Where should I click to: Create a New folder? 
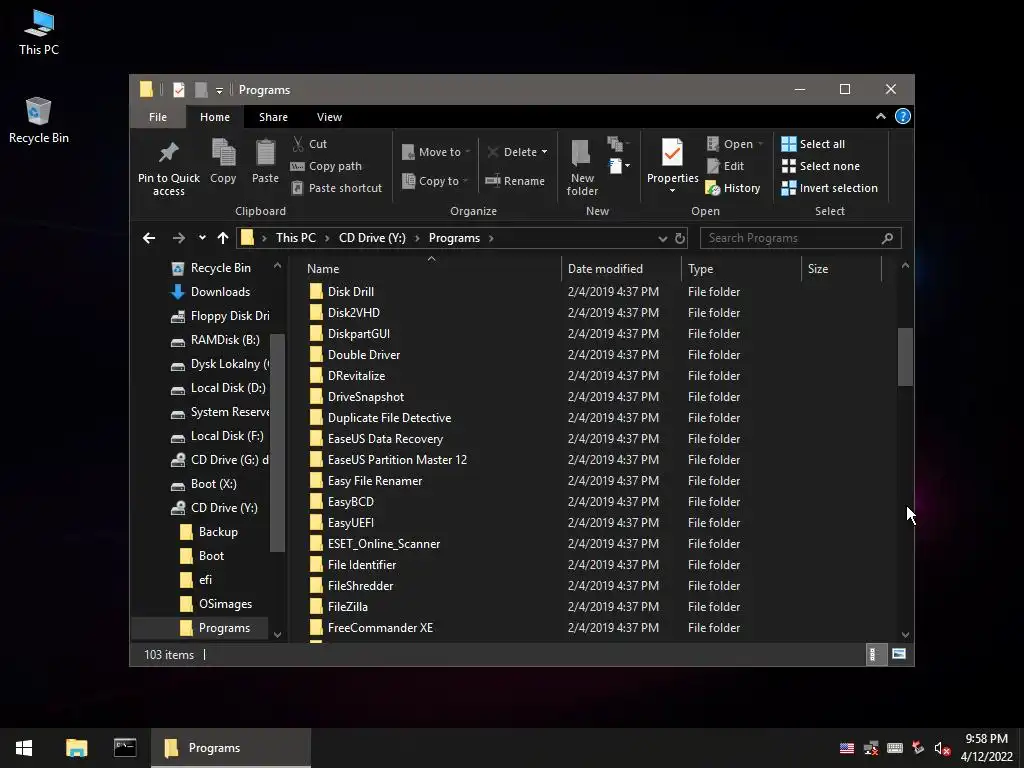point(582,167)
